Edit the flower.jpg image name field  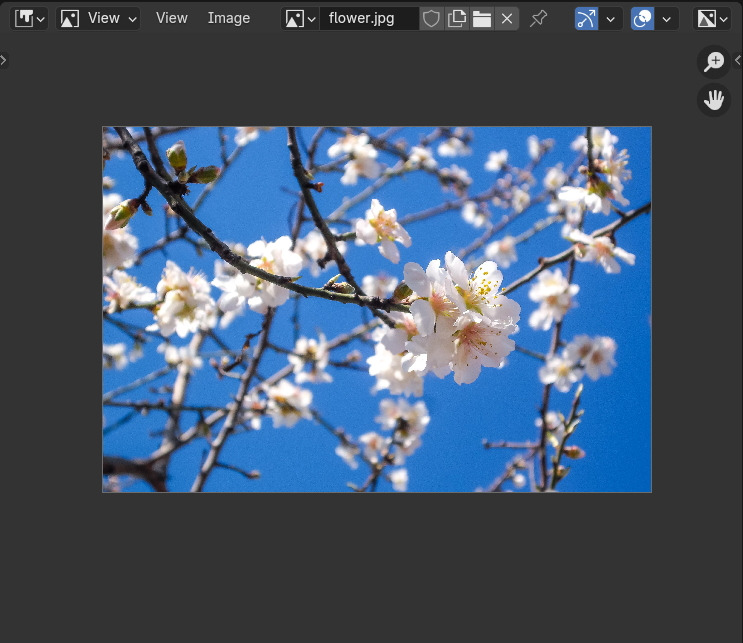click(x=369, y=19)
